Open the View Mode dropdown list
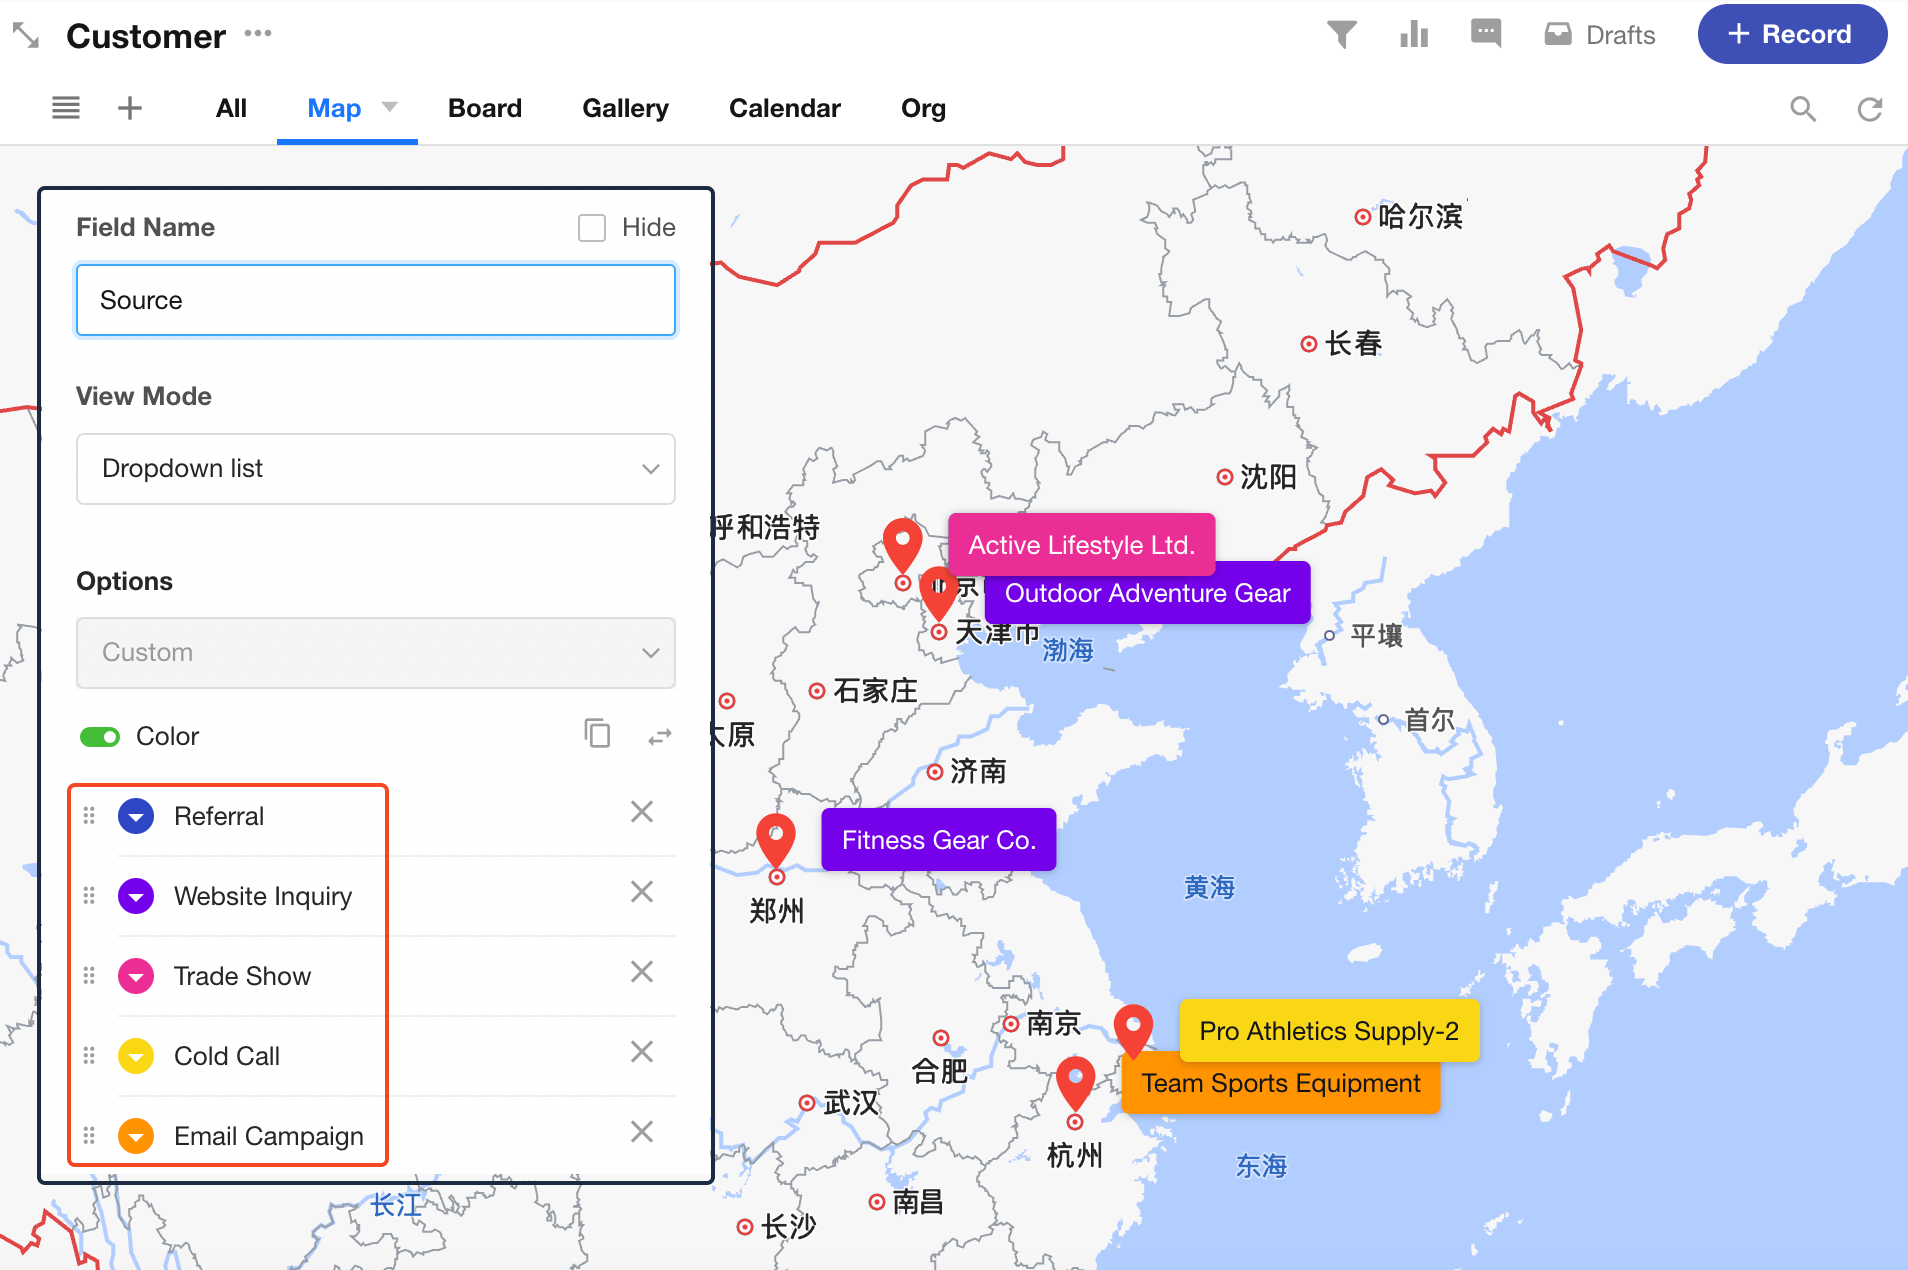The height and width of the screenshot is (1270, 1908). (375, 469)
